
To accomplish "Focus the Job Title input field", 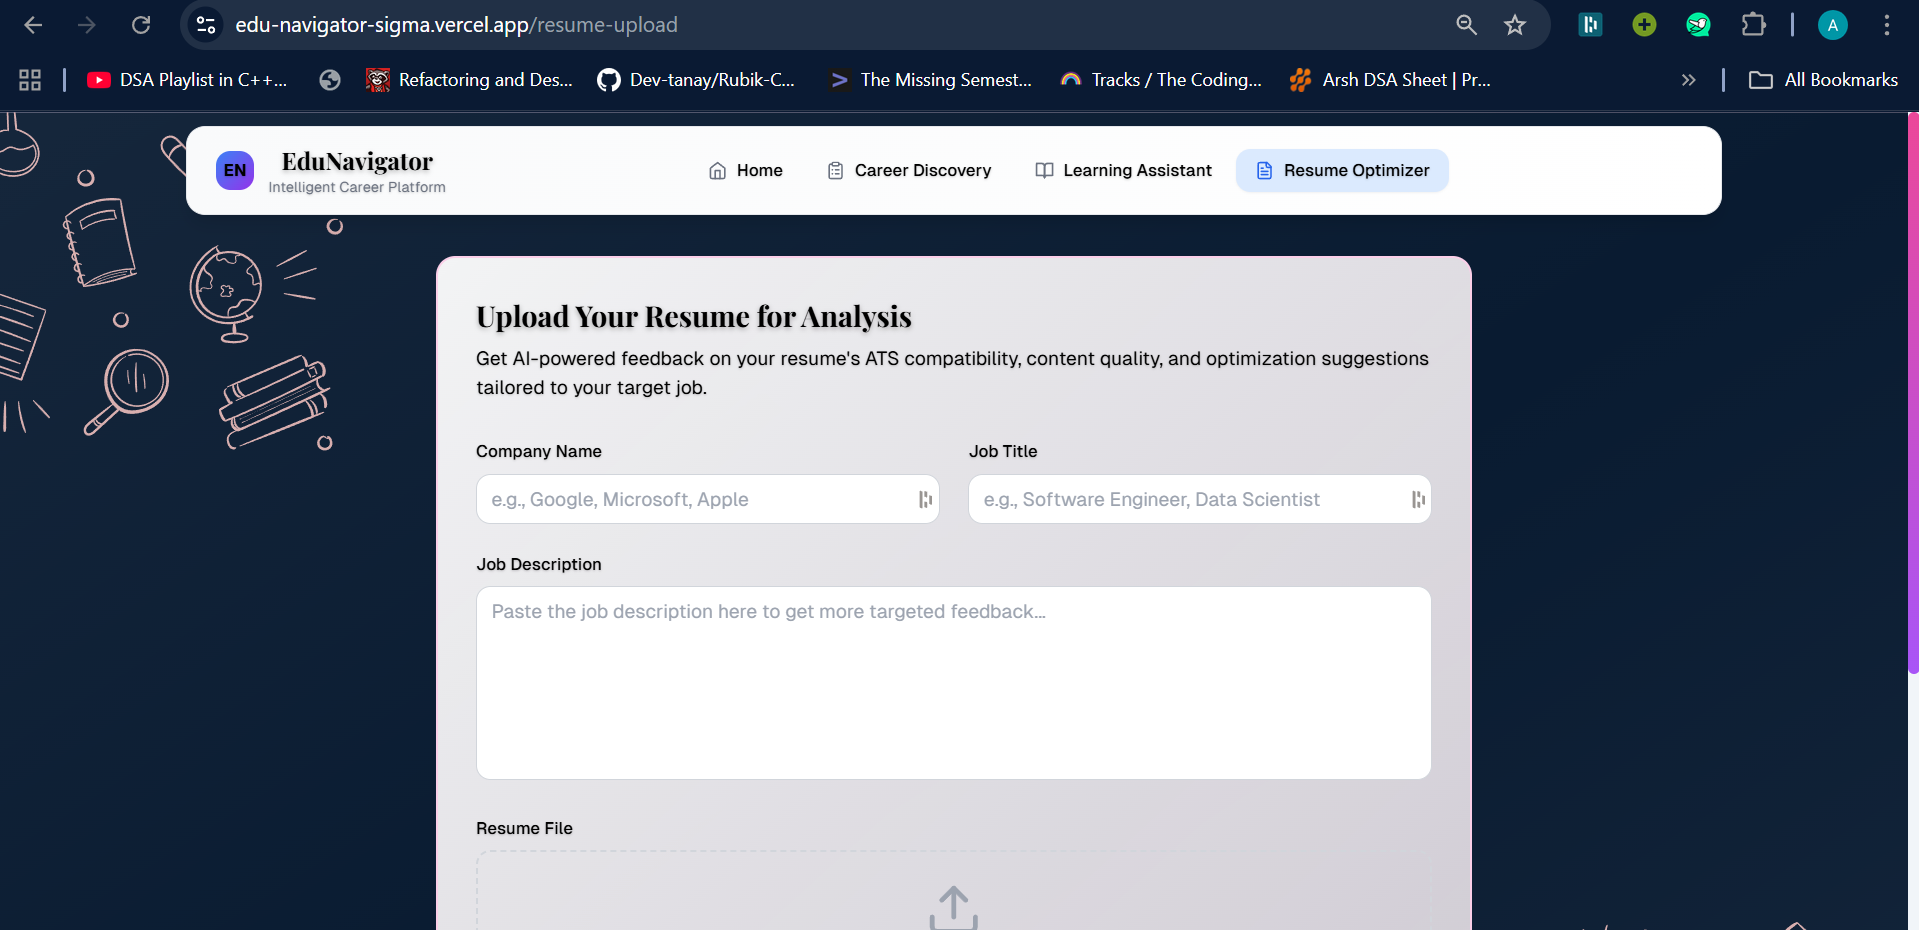I will tap(1199, 499).
